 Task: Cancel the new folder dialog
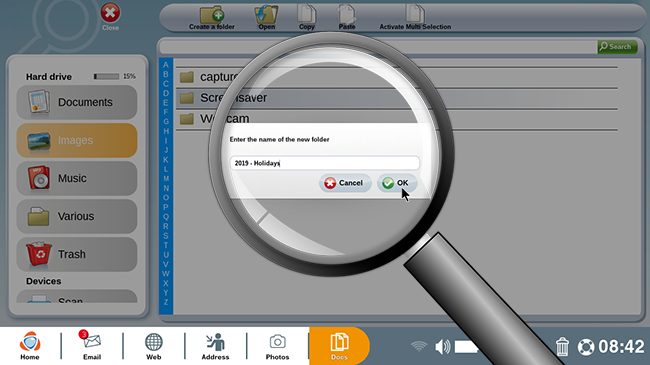344,183
